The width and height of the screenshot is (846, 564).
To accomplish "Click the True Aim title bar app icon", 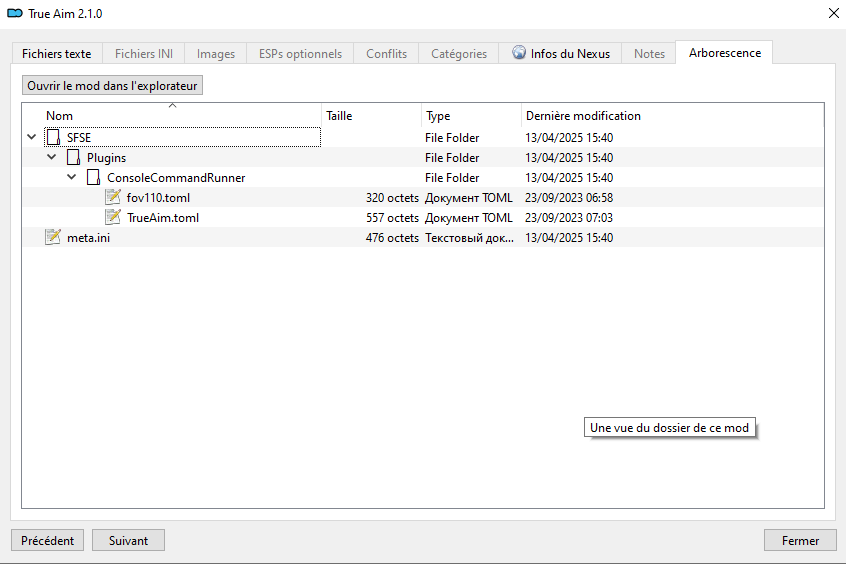I will (15, 13).
